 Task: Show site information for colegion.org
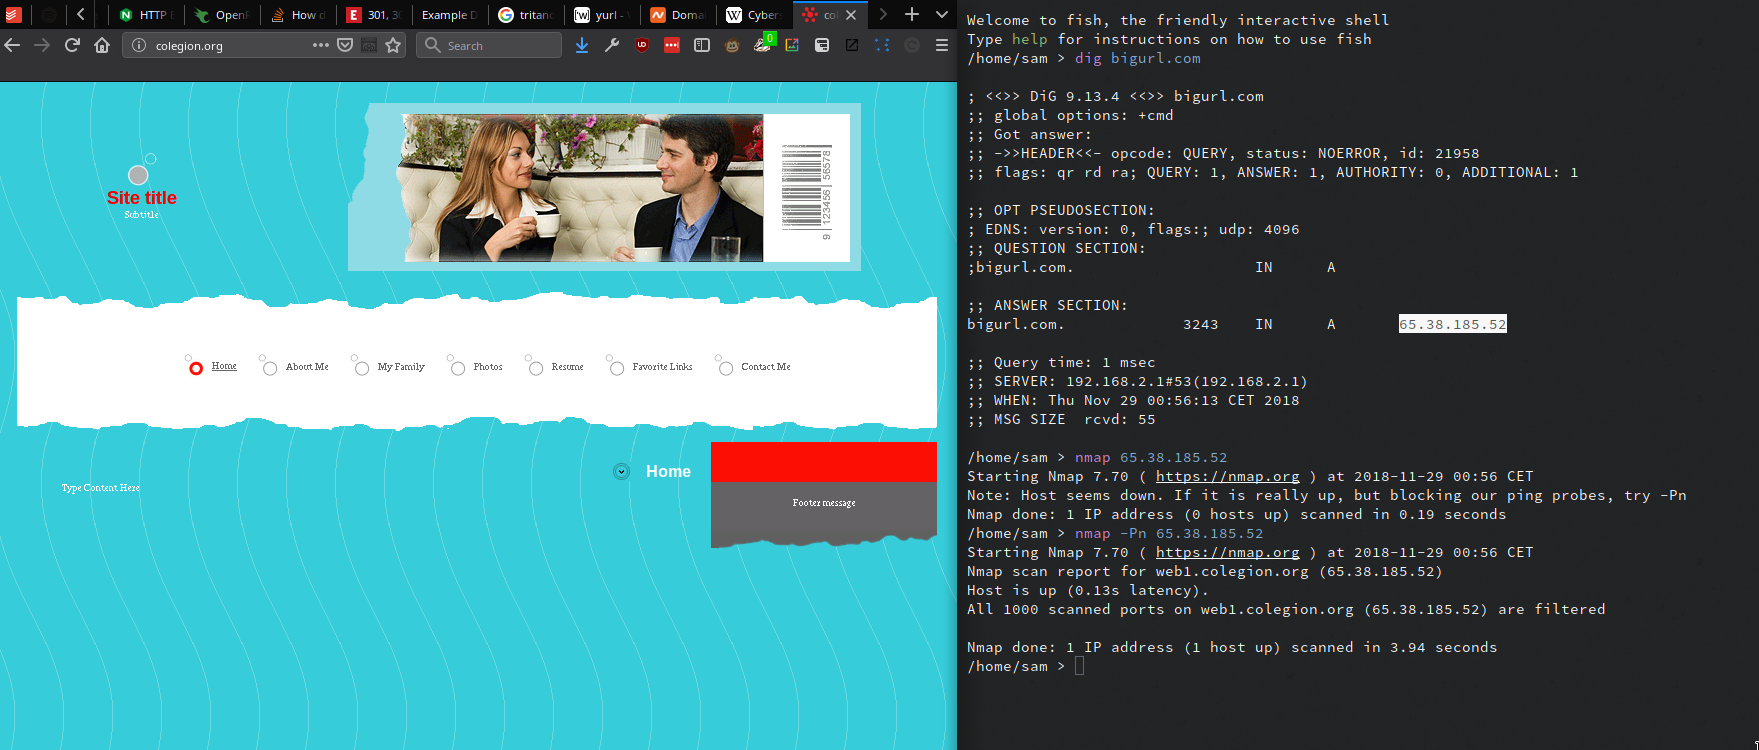139,45
